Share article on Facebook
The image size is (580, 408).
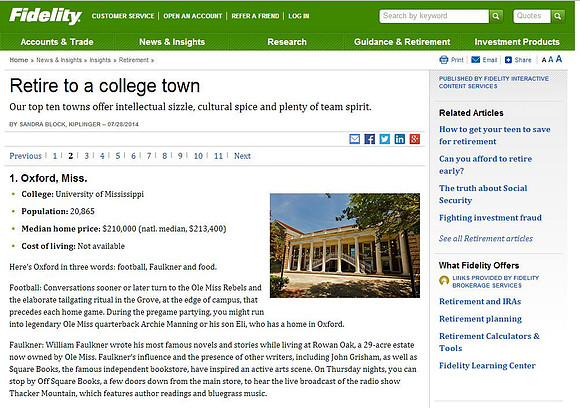(370, 139)
